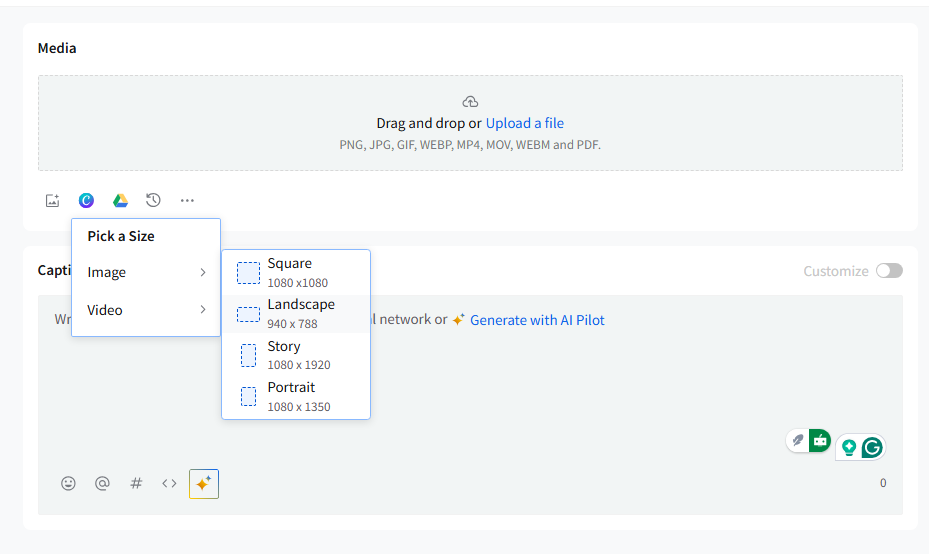Screen dimensions: 929x554
Task: Click Generate with AI Pilot link
Action: coord(537,320)
